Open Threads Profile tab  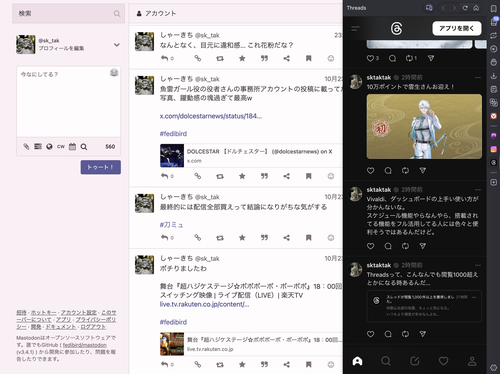[472, 361]
